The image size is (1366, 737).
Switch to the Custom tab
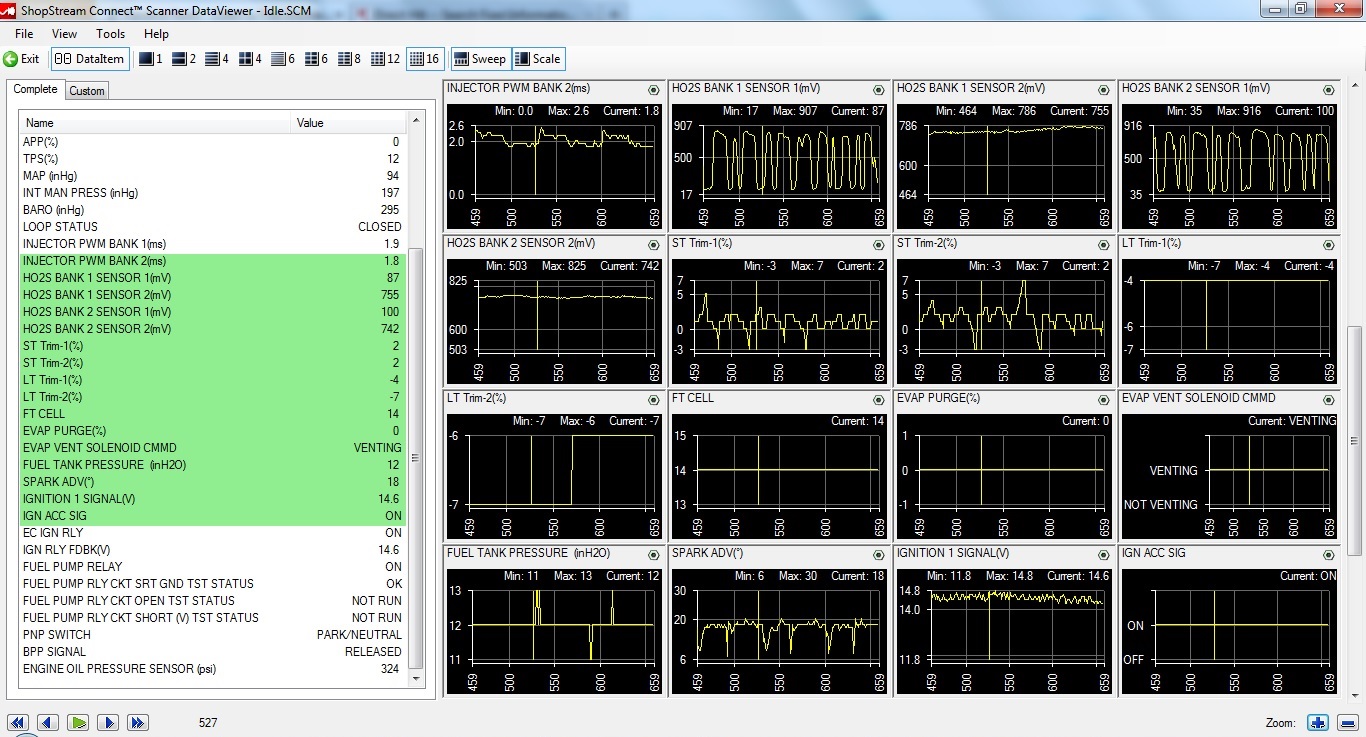(x=87, y=91)
